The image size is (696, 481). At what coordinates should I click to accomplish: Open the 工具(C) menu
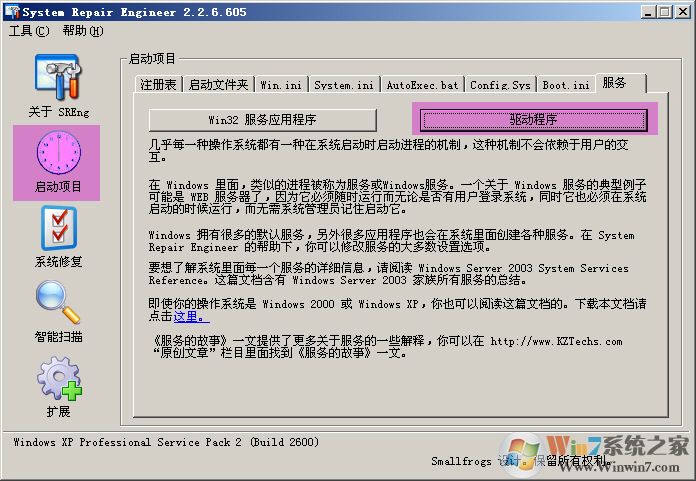(x=29, y=31)
